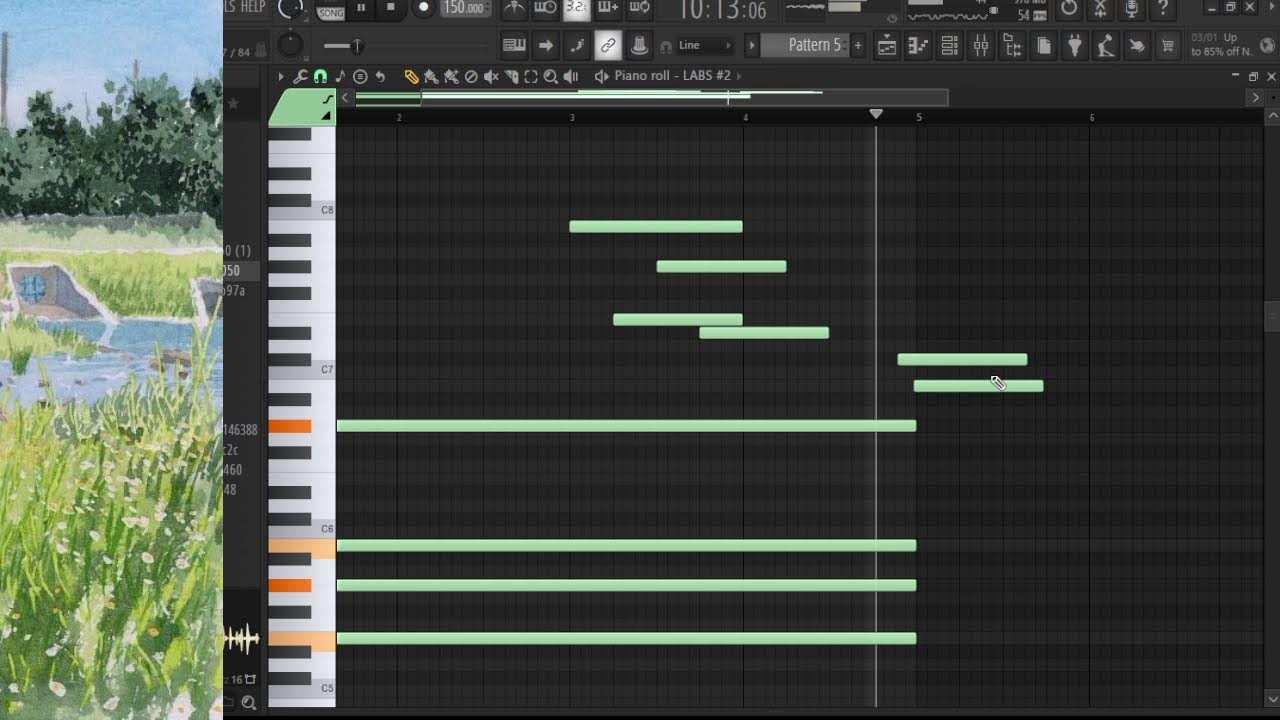Stop playback
The height and width of the screenshot is (720, 1280).
coord(391,8)
